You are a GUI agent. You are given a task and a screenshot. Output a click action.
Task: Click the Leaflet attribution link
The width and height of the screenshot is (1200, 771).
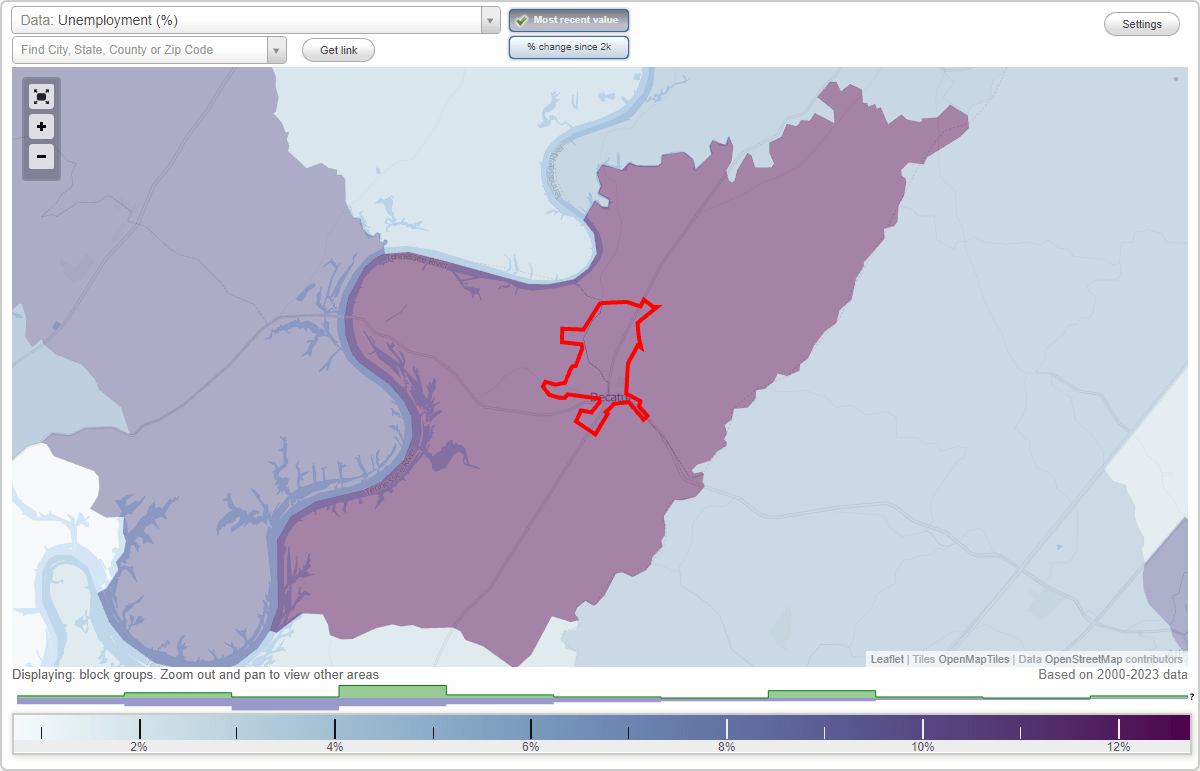click(886, 659)
